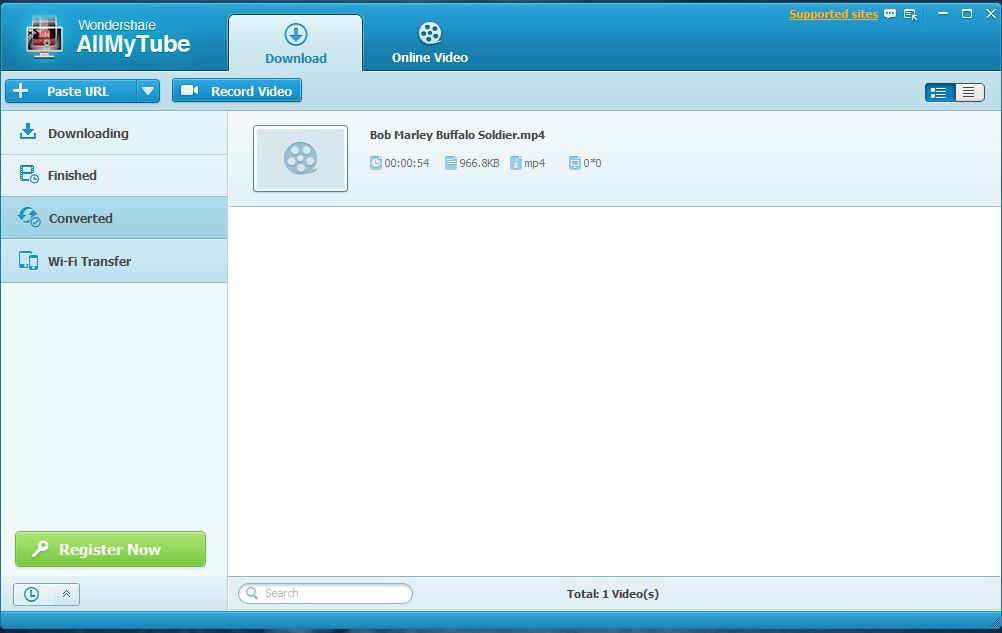Open the Online Video tab

430,44
